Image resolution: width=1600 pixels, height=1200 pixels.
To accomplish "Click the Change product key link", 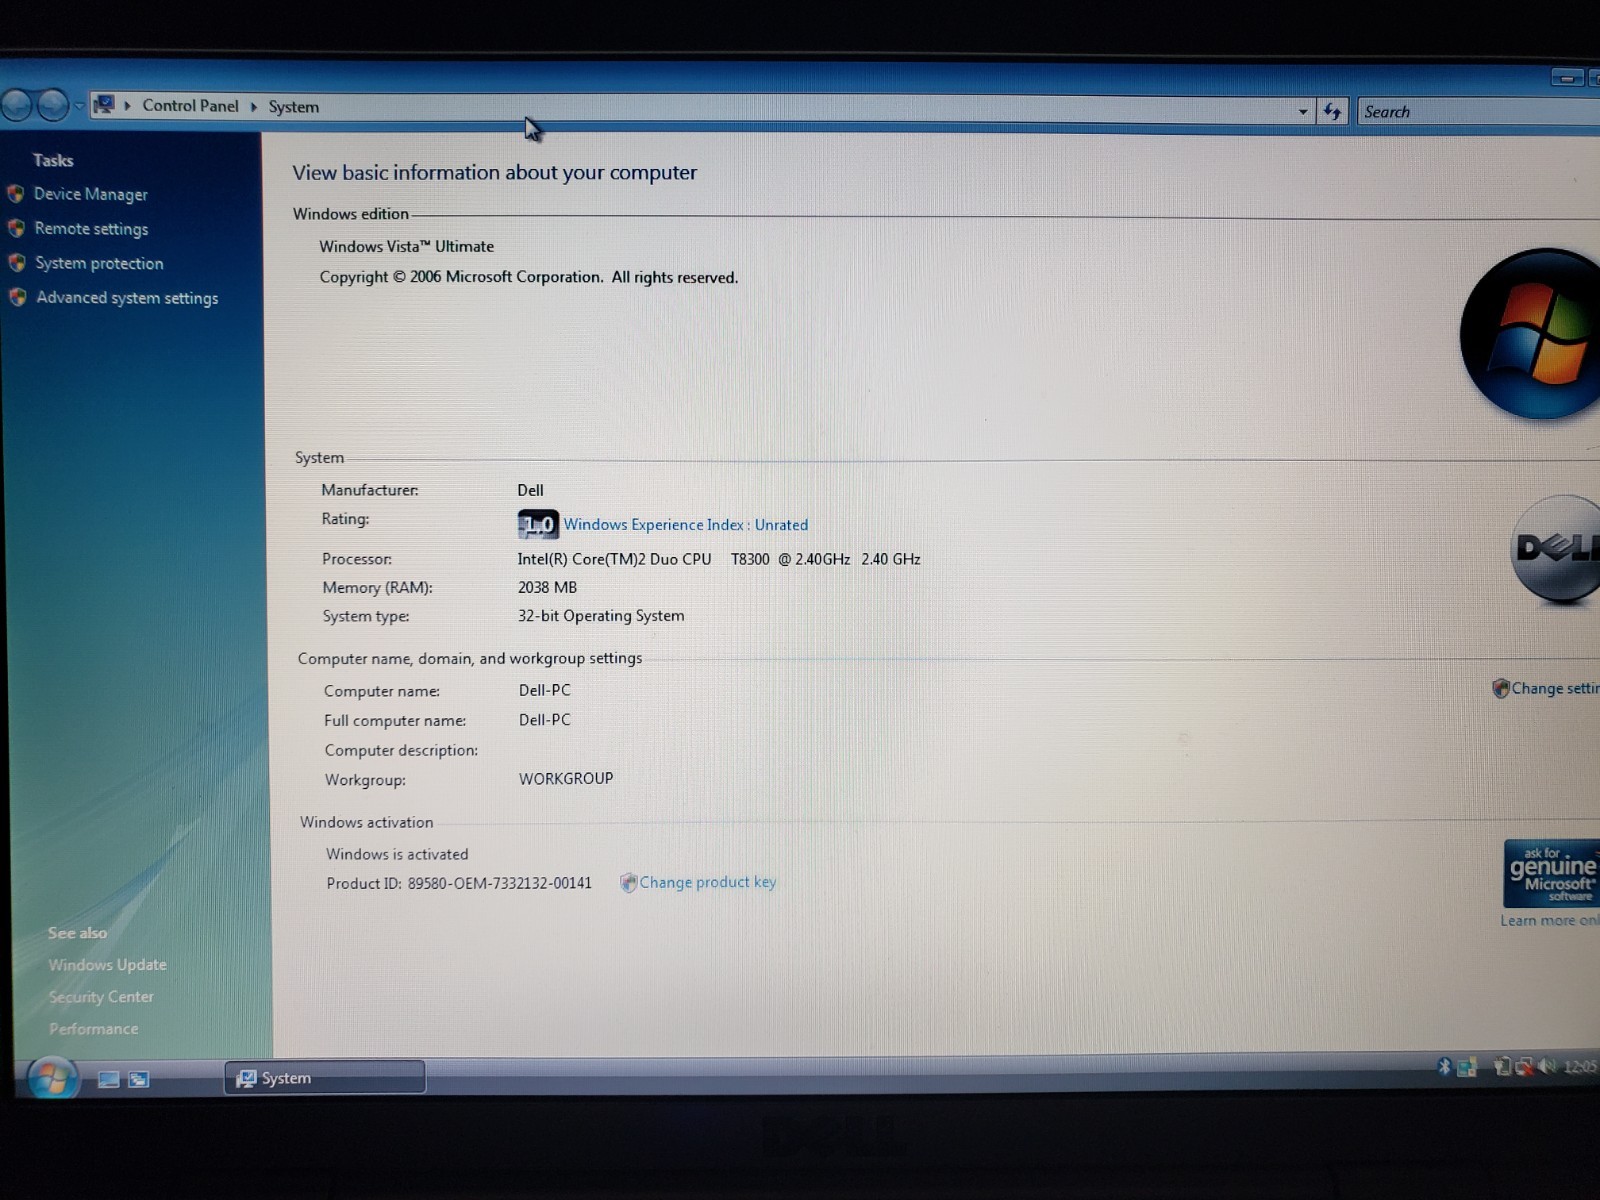I will [x=708, y=882].
